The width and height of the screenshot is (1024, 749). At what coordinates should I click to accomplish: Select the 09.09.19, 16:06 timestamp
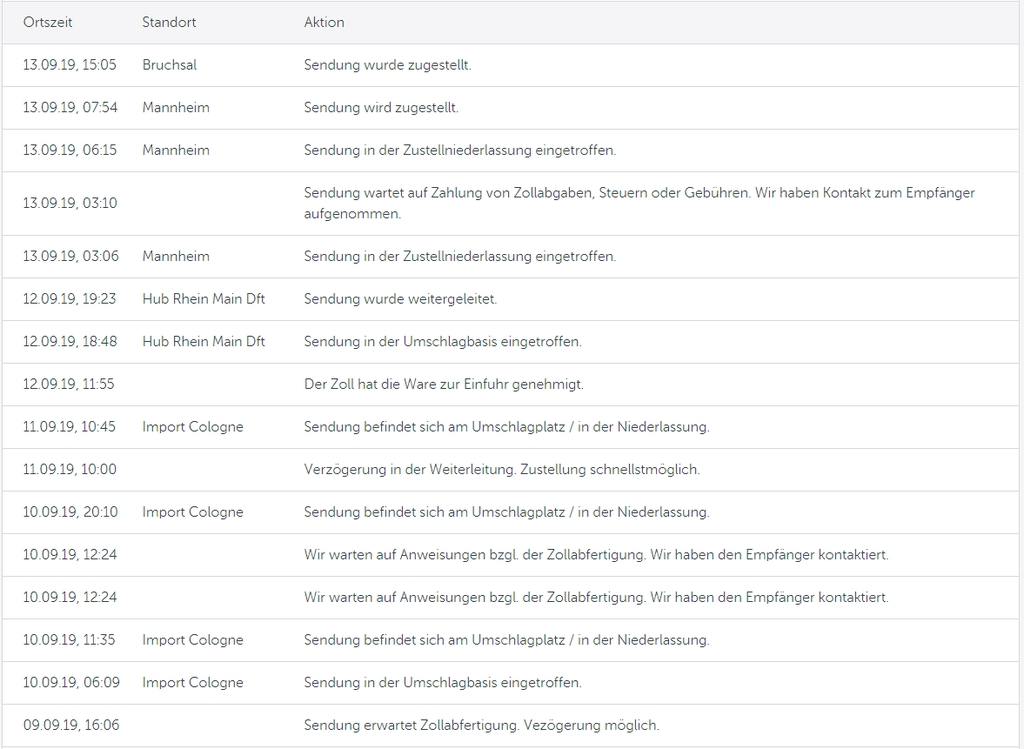tap(70, 725)
